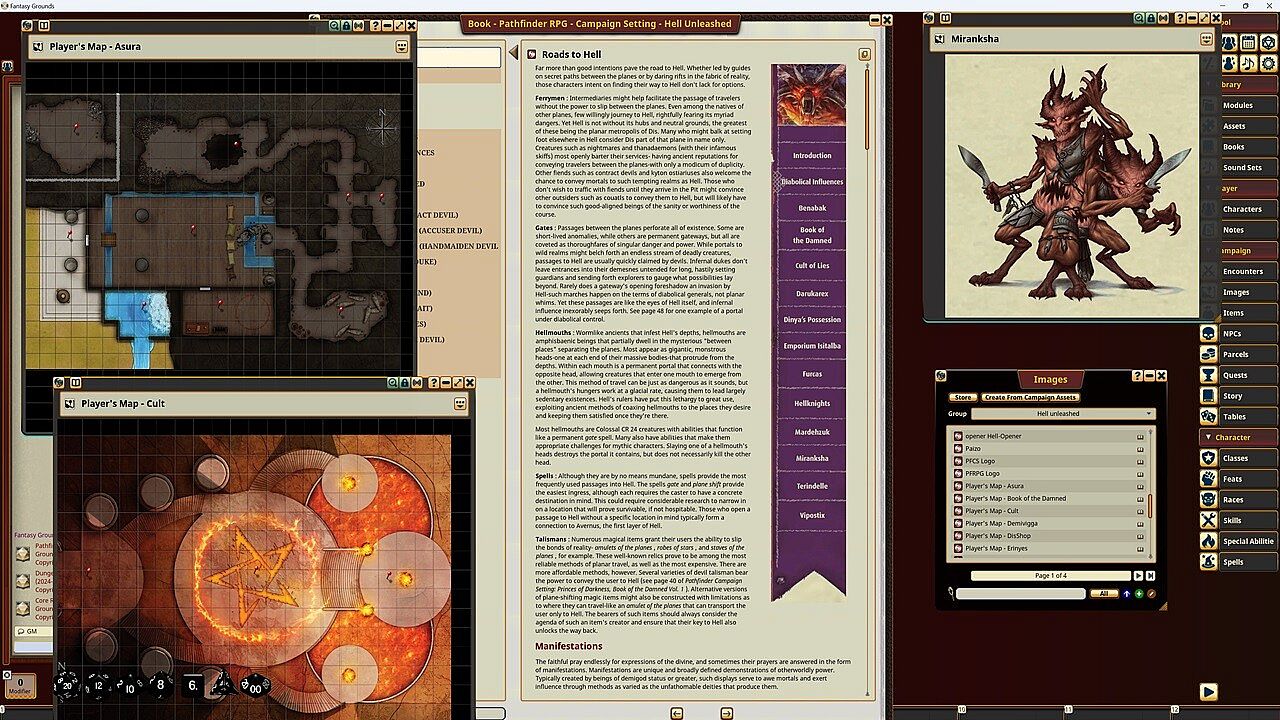
Task: Click the Spells wizard hat icon
Action: pos(1208,562)
